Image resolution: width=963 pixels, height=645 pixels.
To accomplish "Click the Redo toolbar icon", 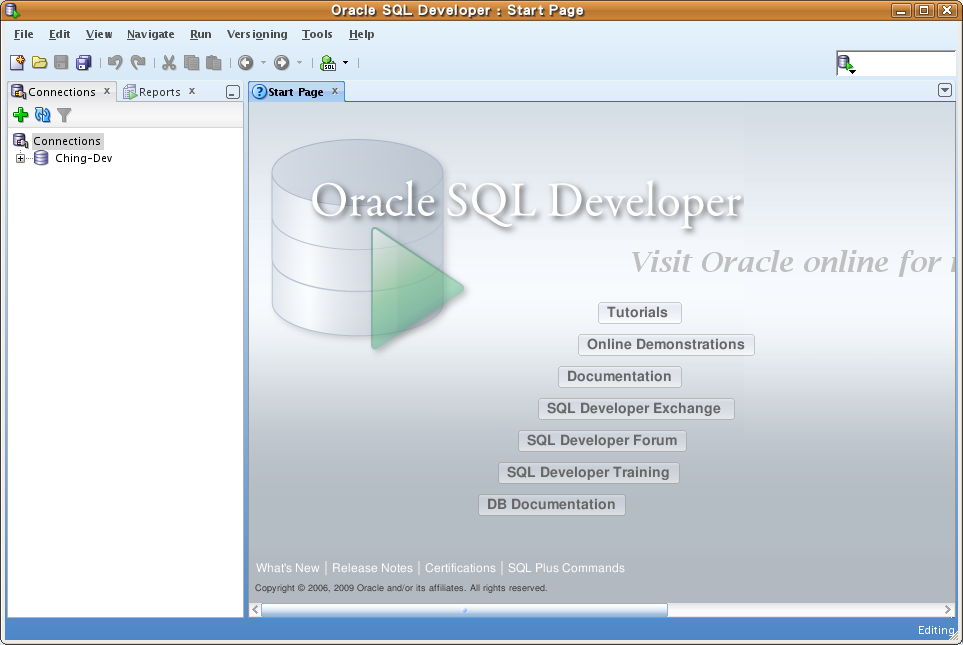I will click(x=138, y=63).
